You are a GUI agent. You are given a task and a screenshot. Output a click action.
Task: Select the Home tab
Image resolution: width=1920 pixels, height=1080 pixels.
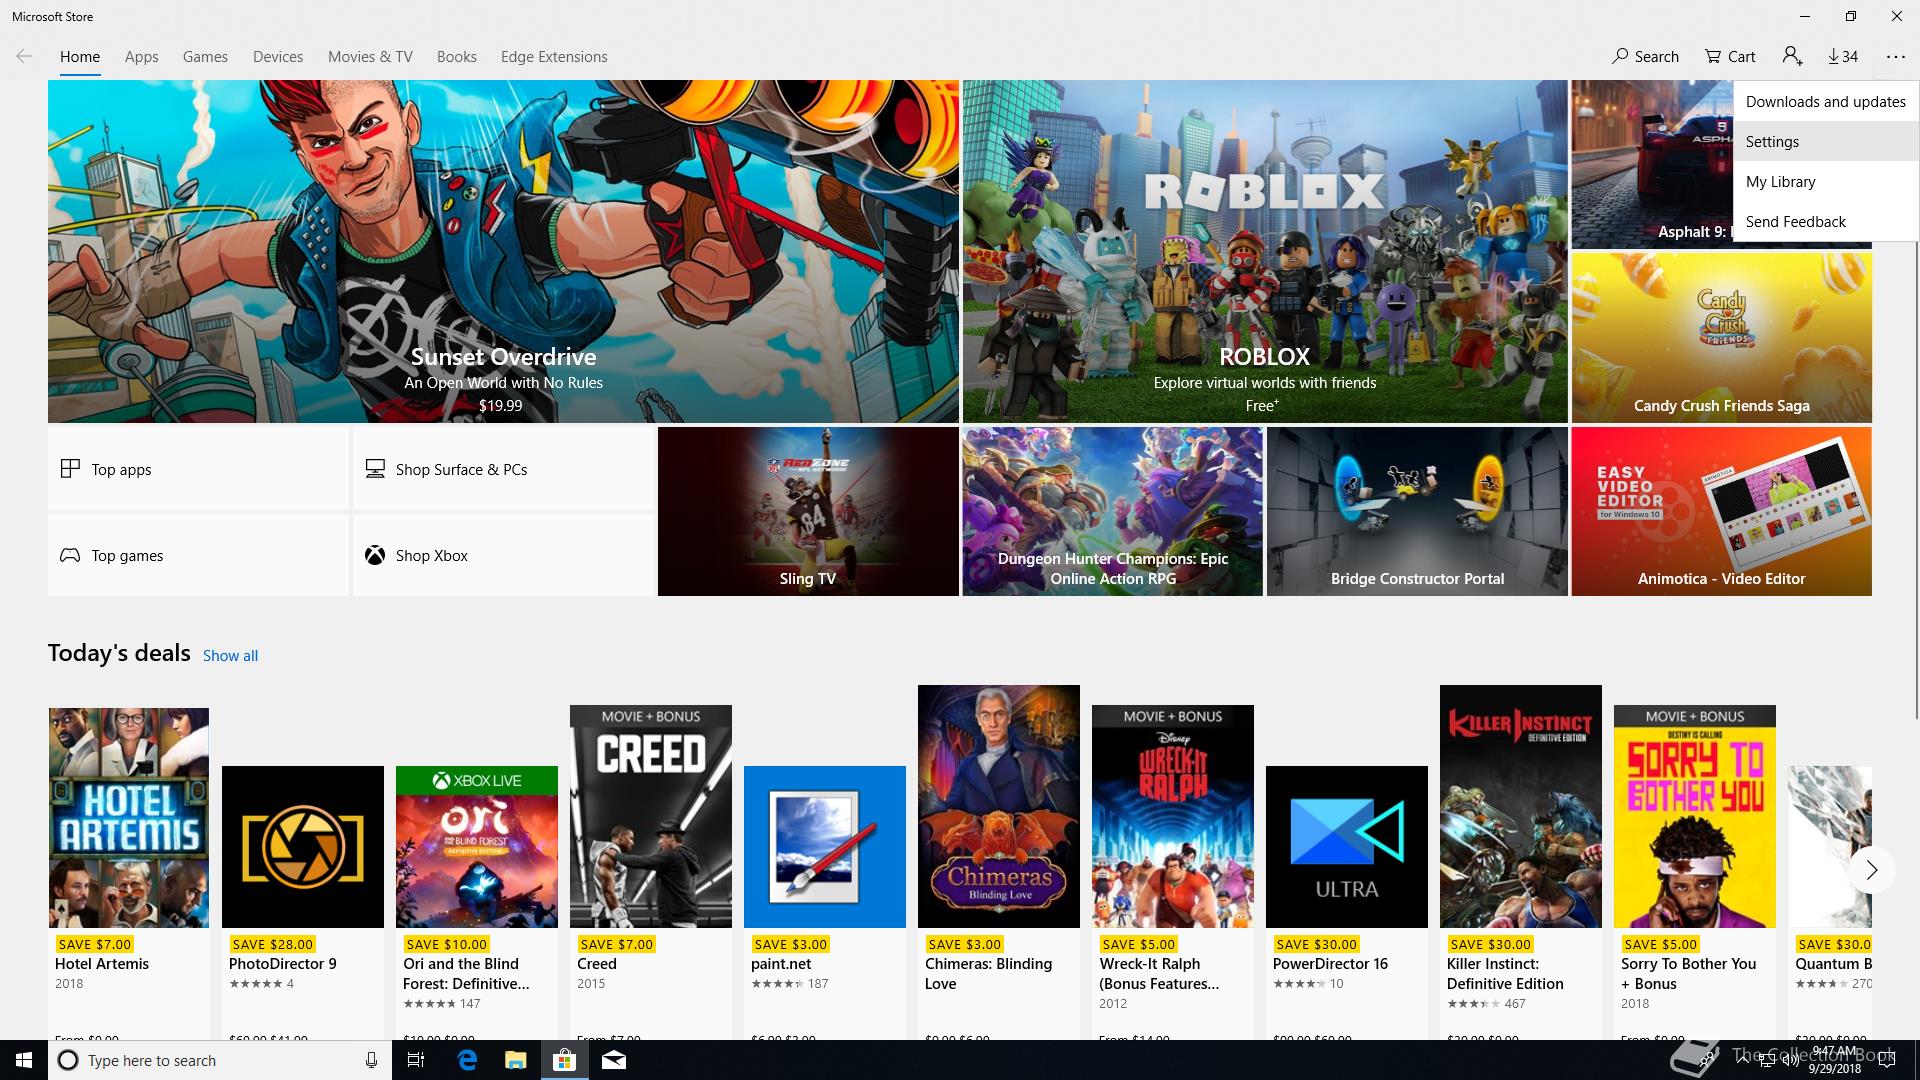[x=80, y=57]
